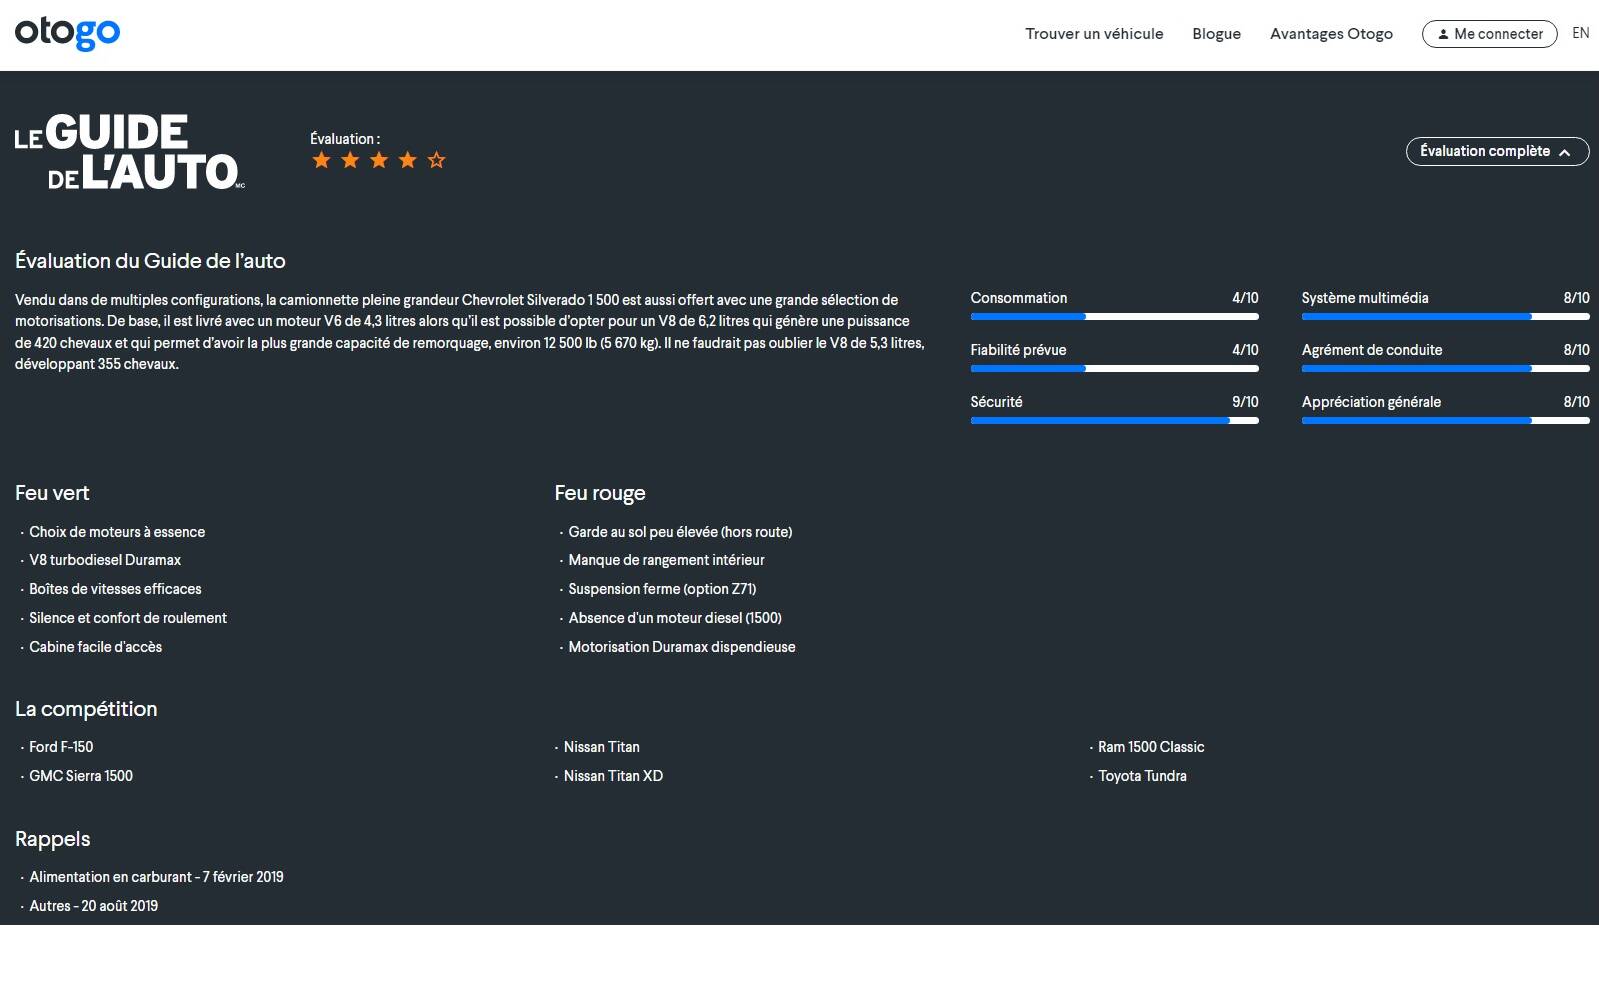Click the user icon in Me connecter
Screen dimensions: 1599x999
pos(1443,34)
